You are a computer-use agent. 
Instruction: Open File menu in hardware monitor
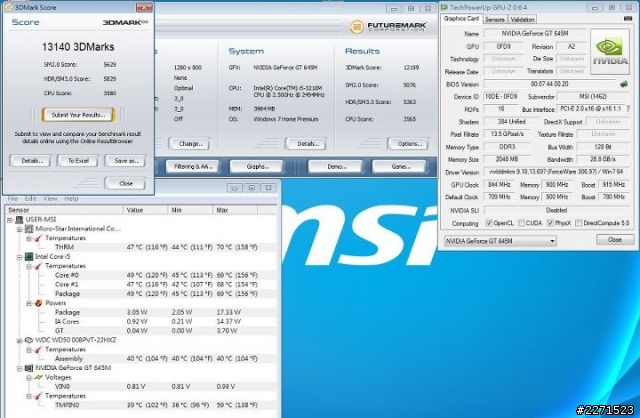point(13,198)
